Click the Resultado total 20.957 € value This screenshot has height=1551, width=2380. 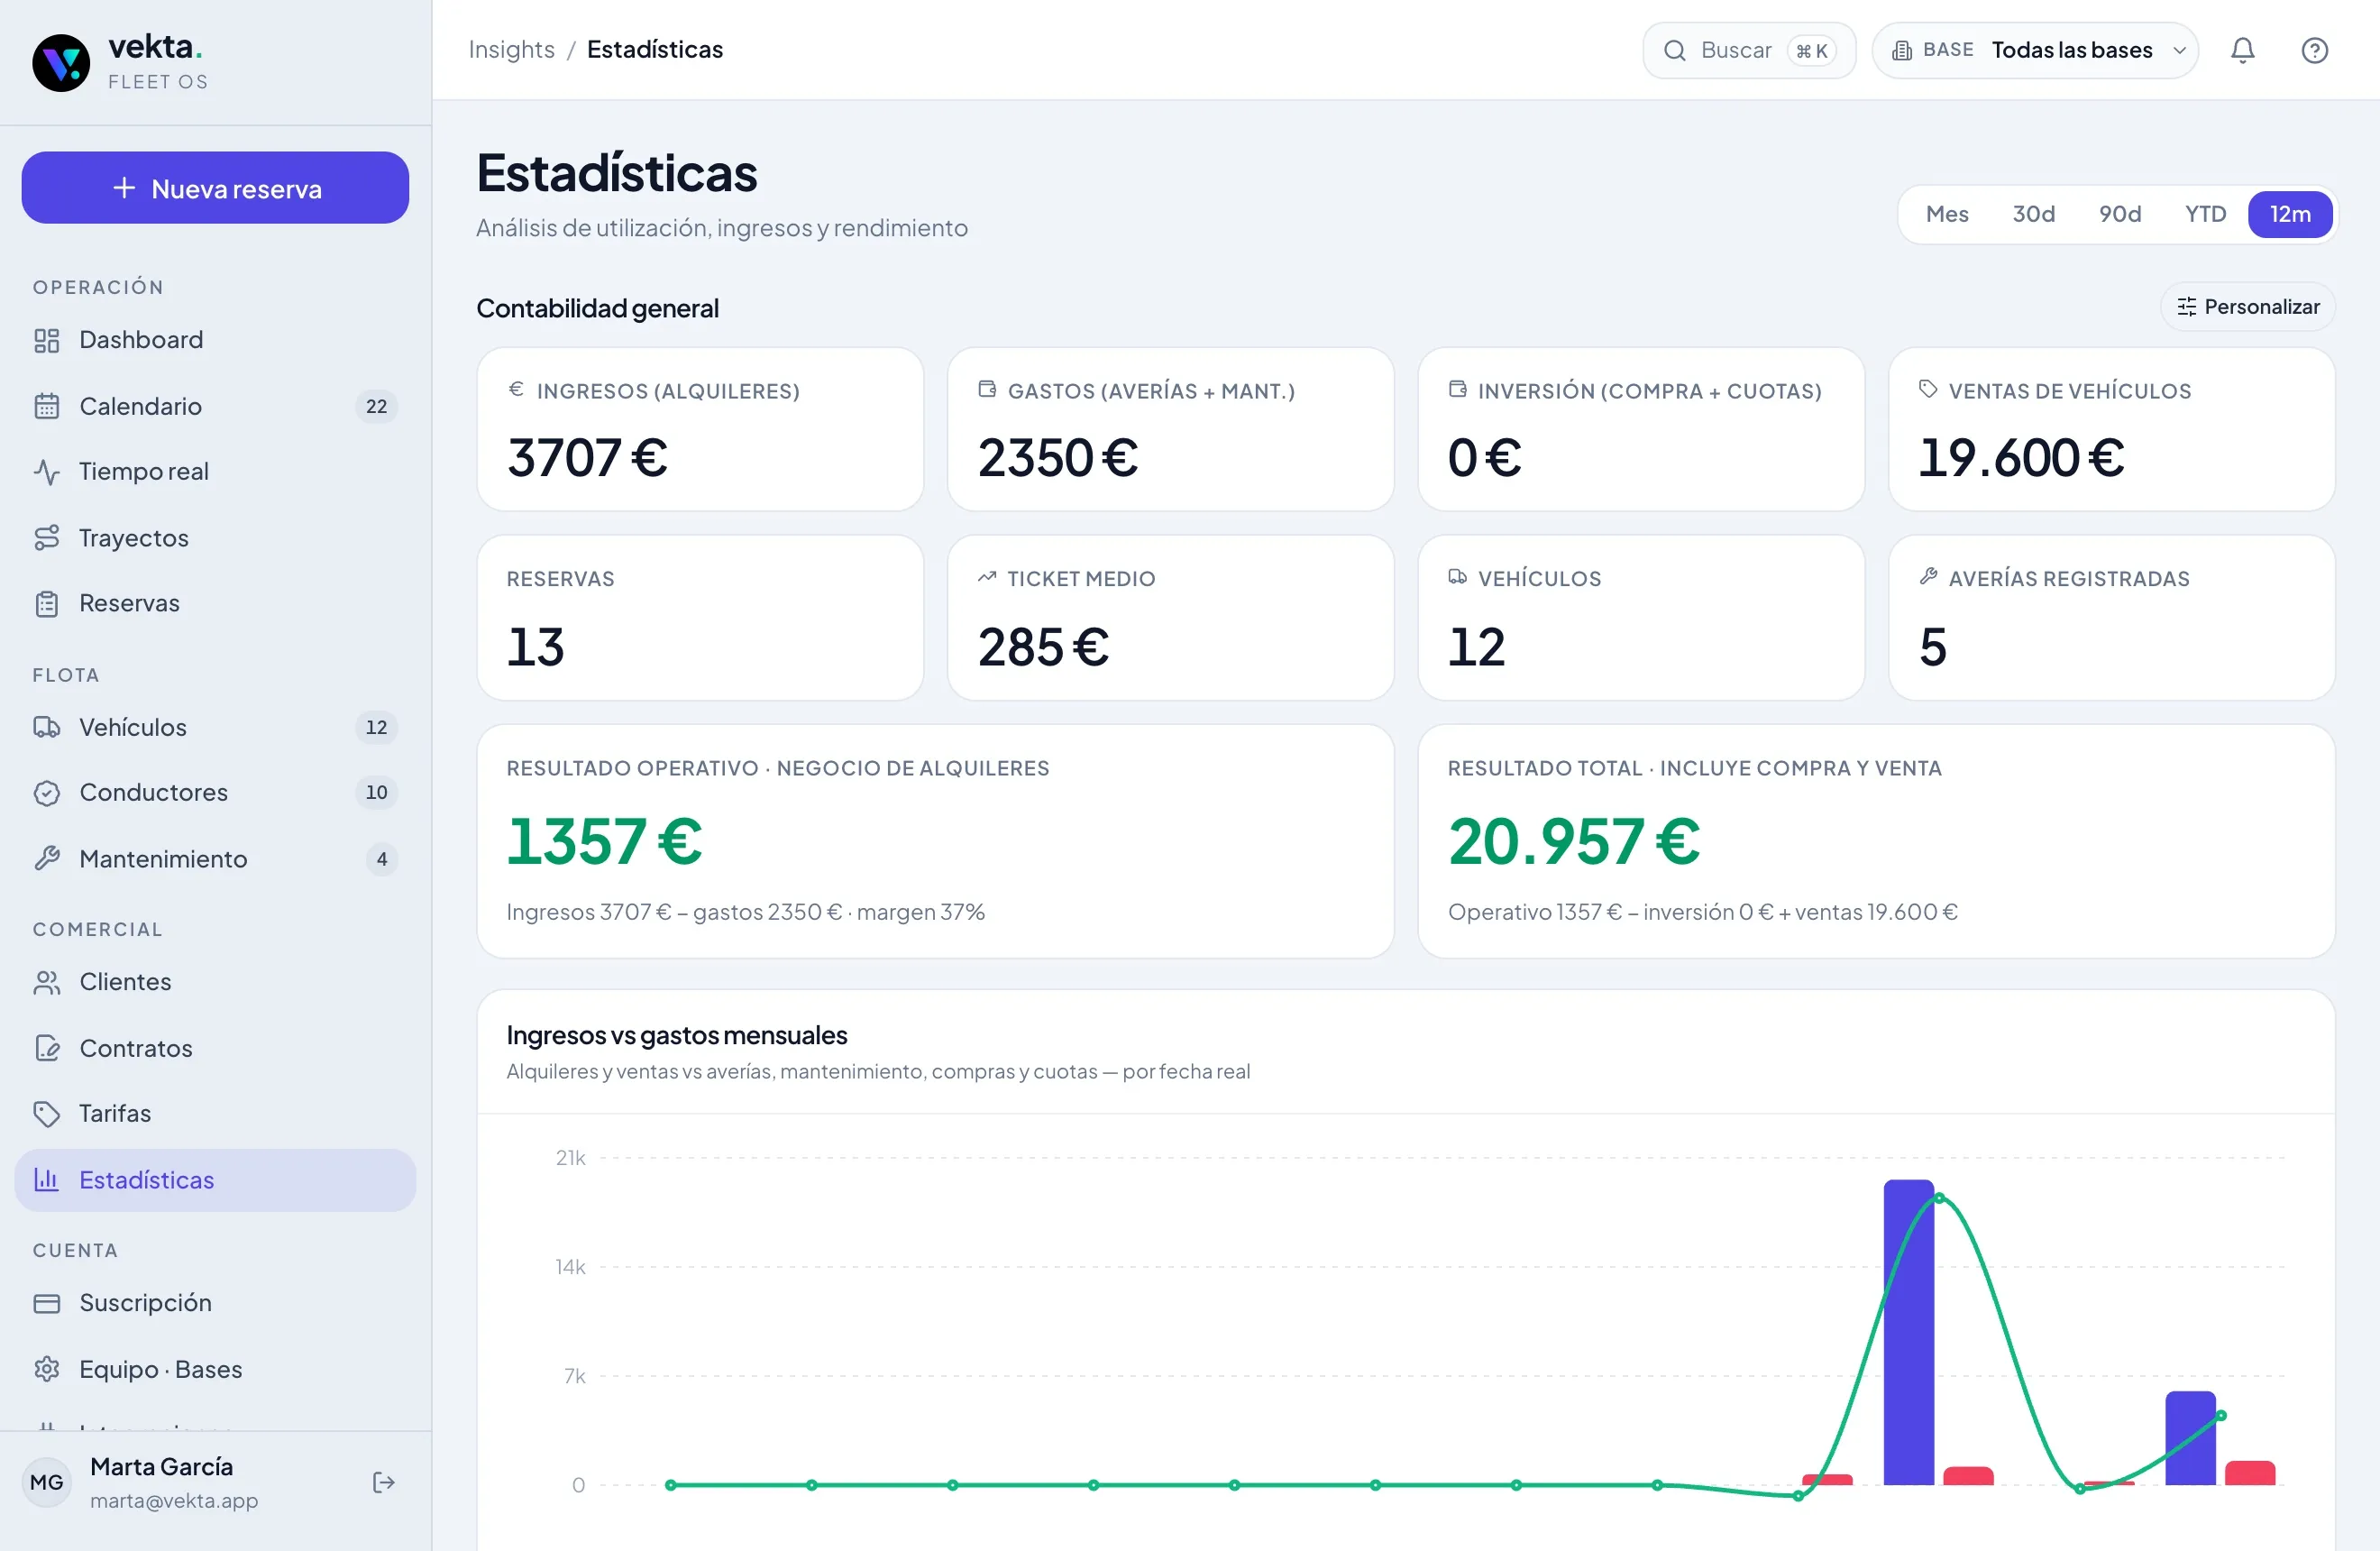point(1573,841)
